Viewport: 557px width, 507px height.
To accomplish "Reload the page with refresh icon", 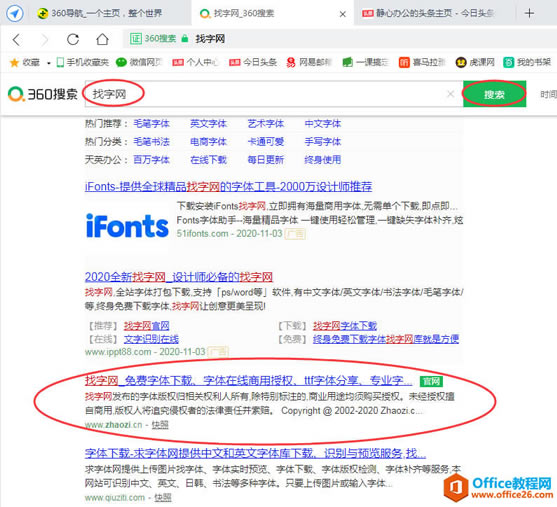I will coord(73,39).
